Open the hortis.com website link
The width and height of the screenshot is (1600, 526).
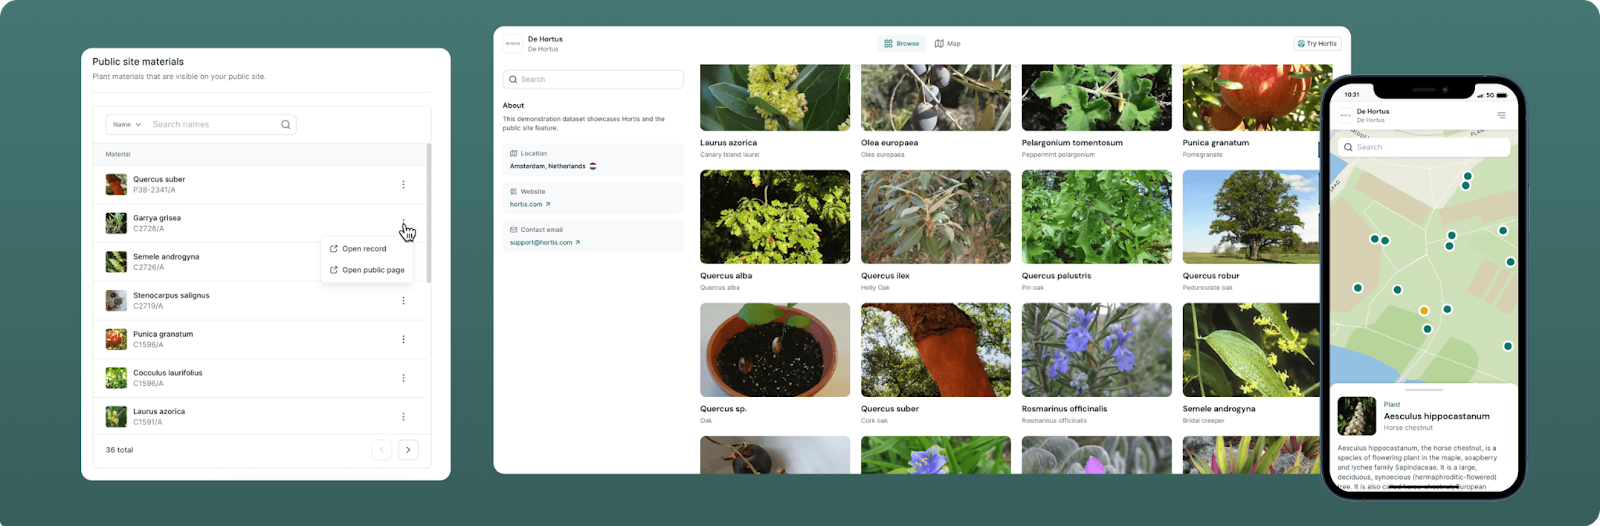[530, 204]
